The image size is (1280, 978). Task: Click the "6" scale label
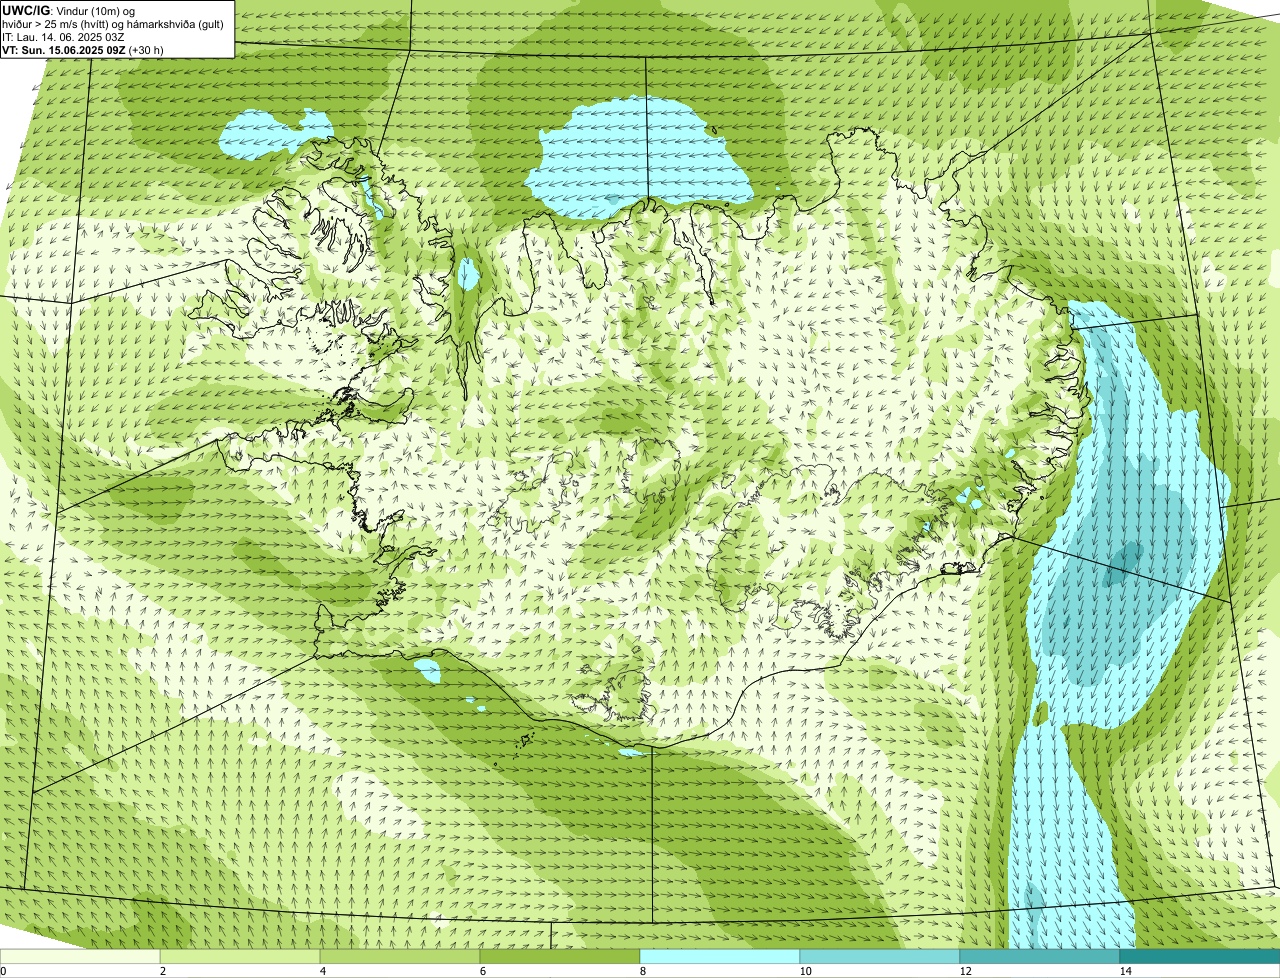click(x=481, y=971)
